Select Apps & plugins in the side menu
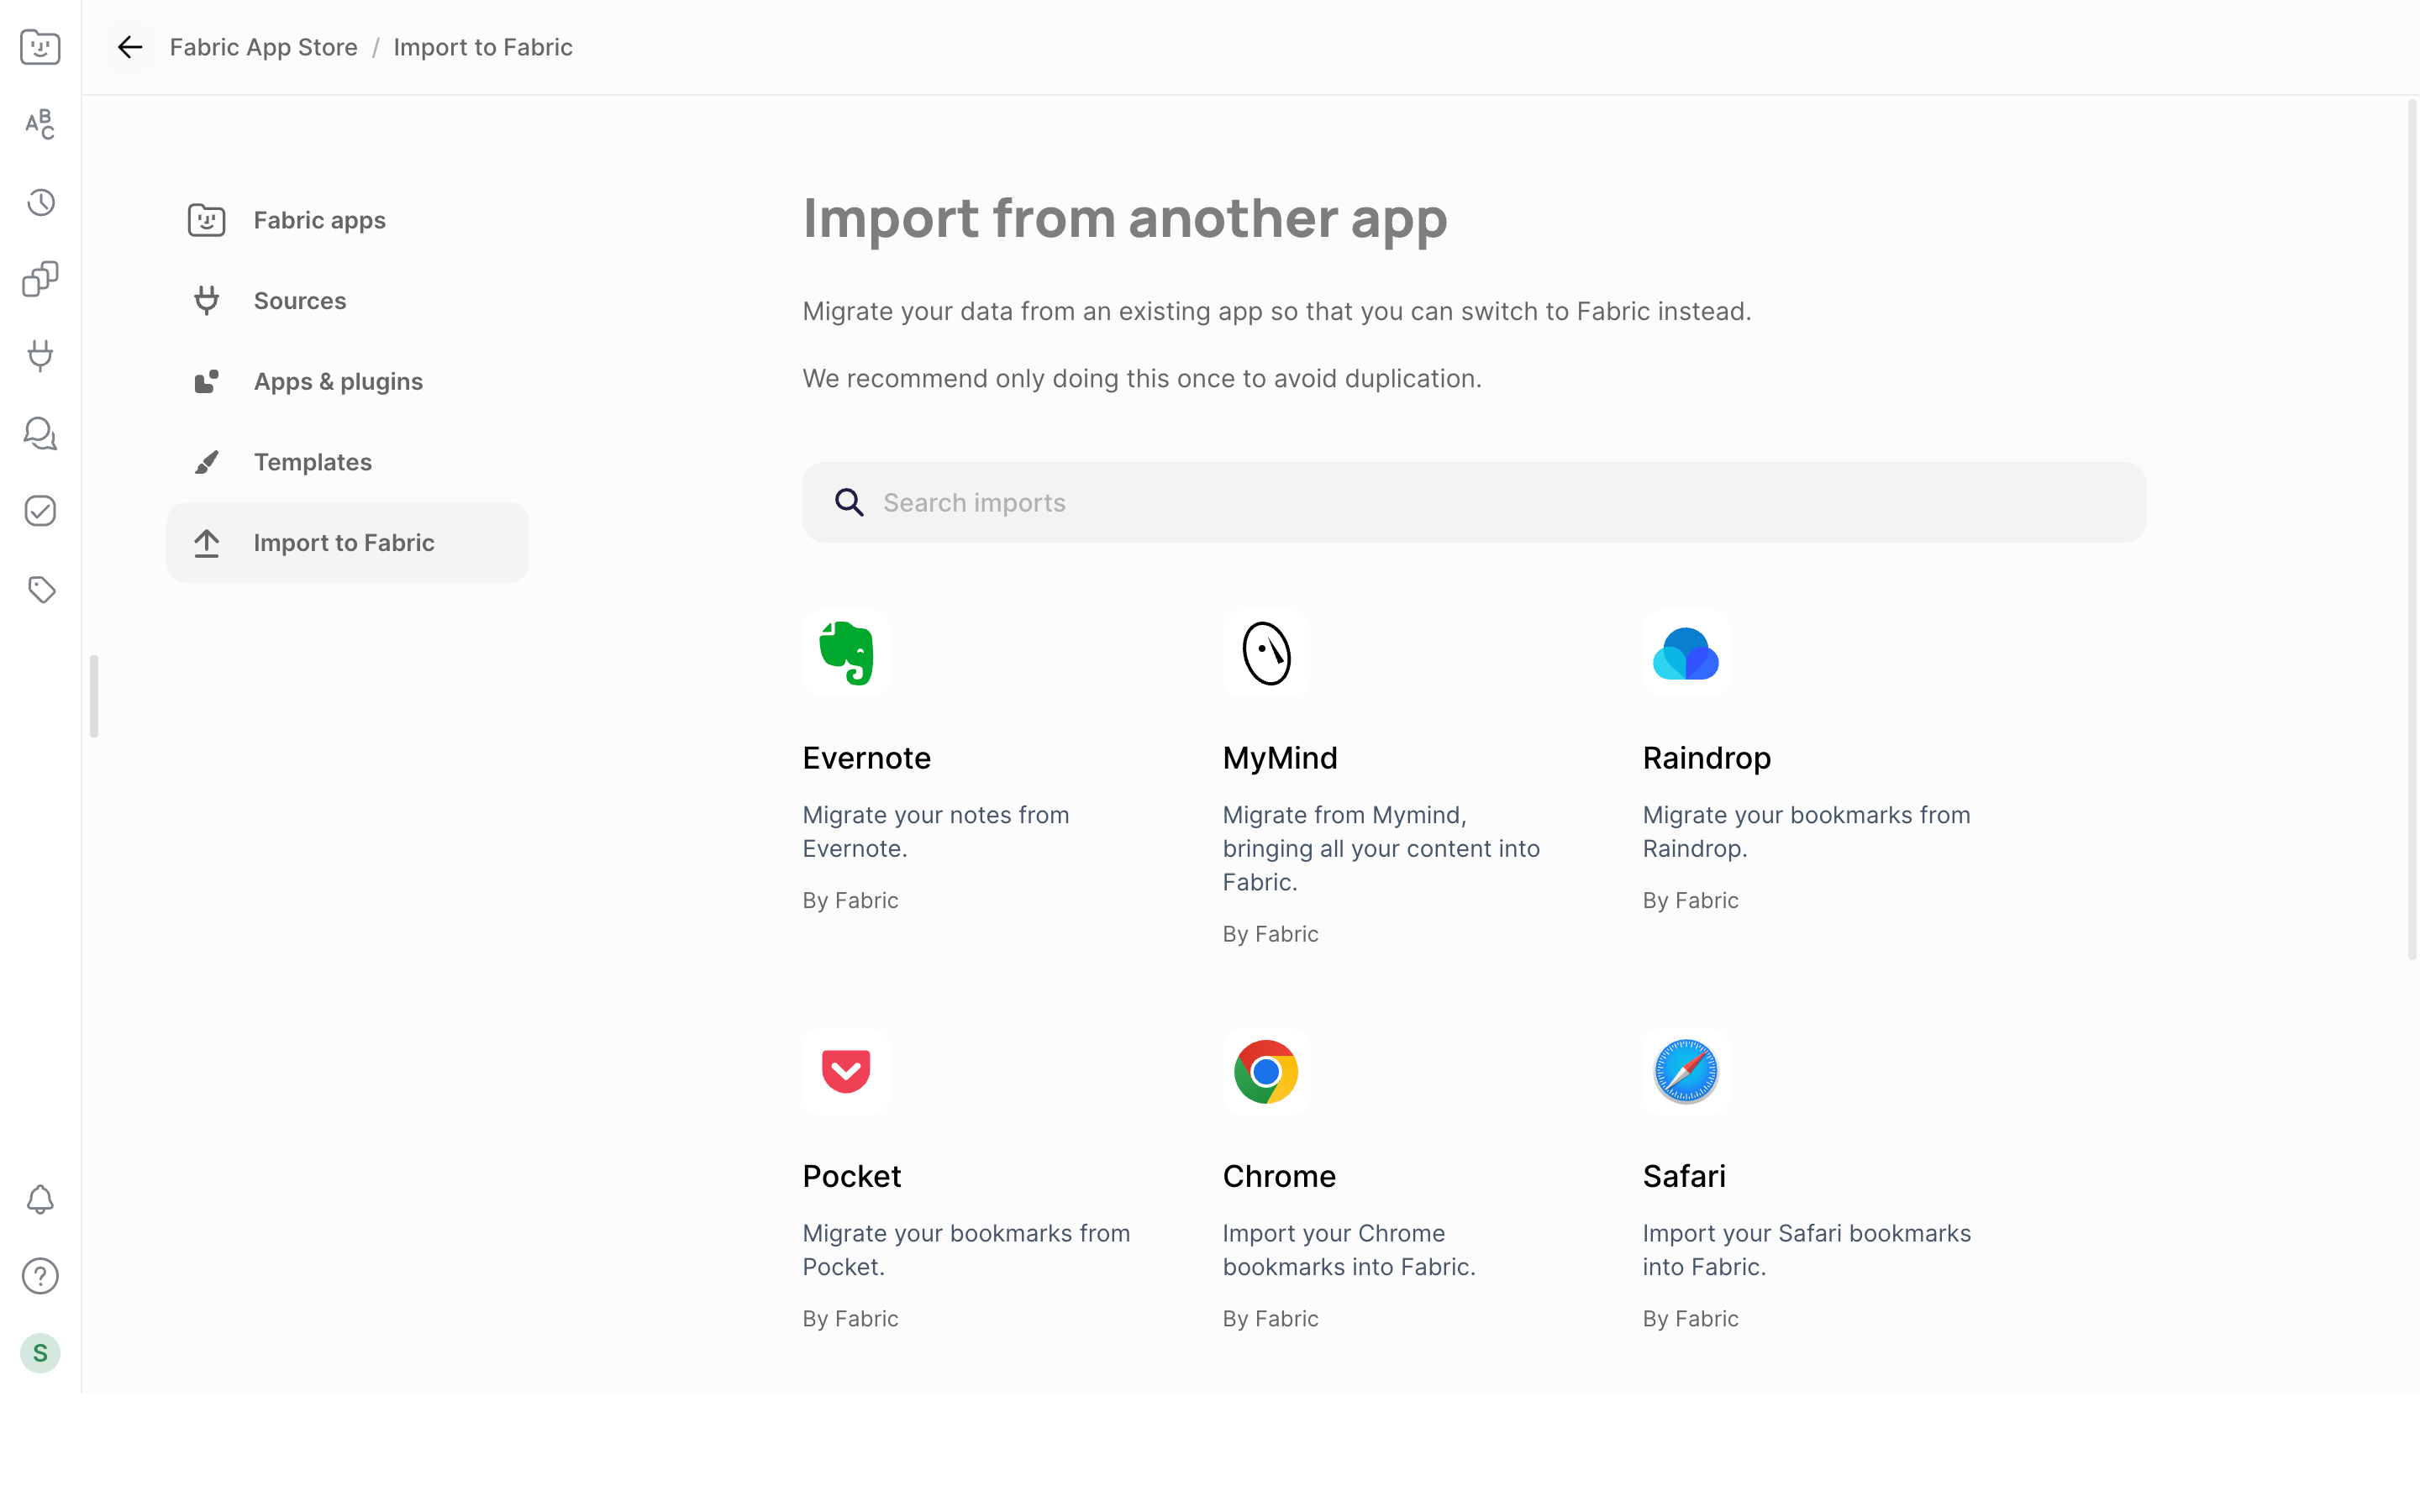Viewport: 2420px width, 1512px height. [348, 381]
